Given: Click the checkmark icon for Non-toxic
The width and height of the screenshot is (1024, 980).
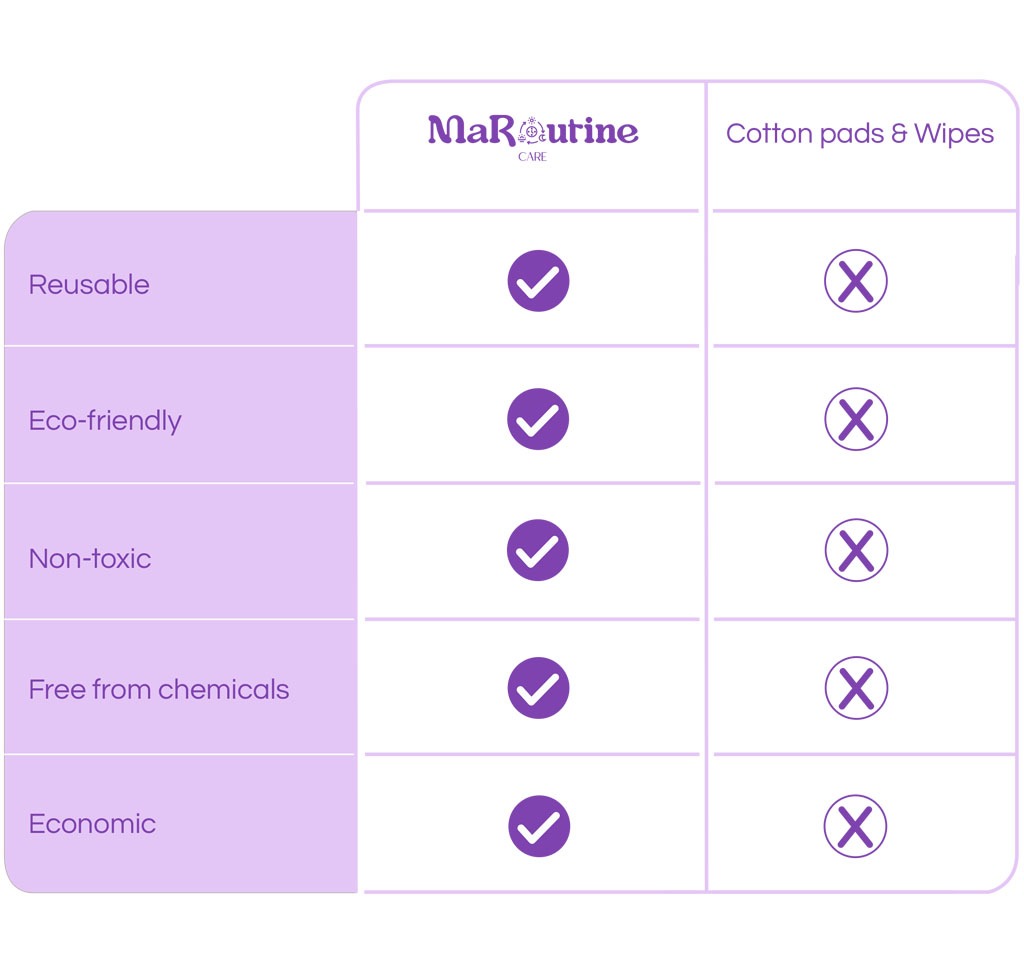Looking at the screenshot, I should coord(538,550).
